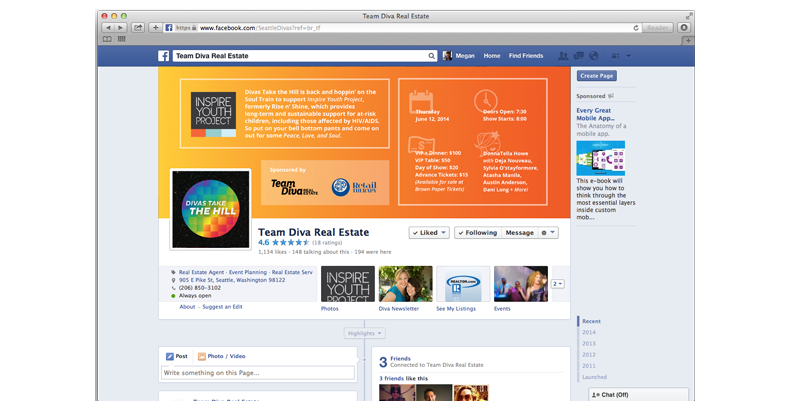Click the page settings gear button
The width and height of the screenshot is (790, 410).
(x=548, y=232)
